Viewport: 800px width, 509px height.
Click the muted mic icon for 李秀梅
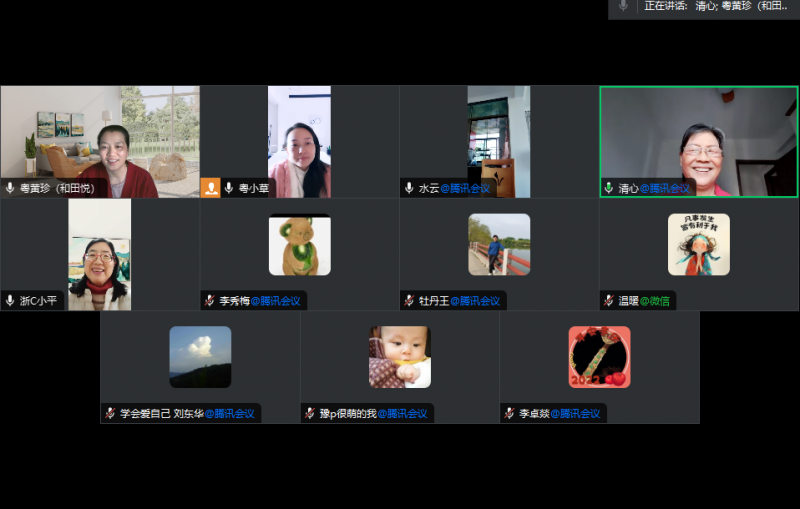point(209,301)
